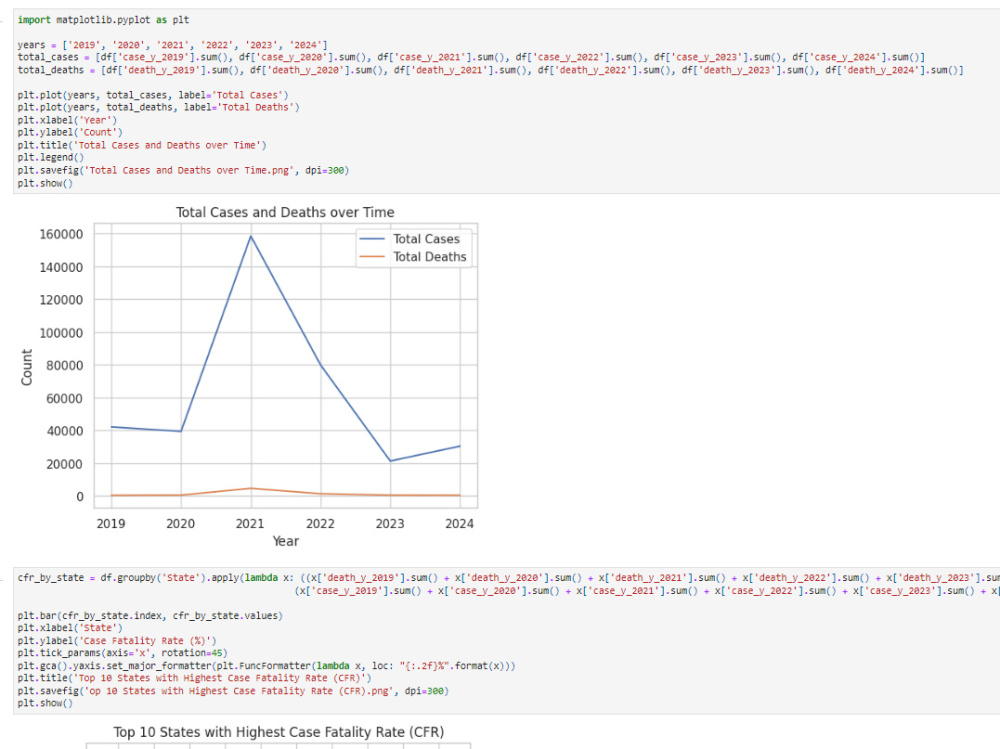Click the plt.tick_params rotation=45 line
This screenshot has width=1000, height=749.
122,653
